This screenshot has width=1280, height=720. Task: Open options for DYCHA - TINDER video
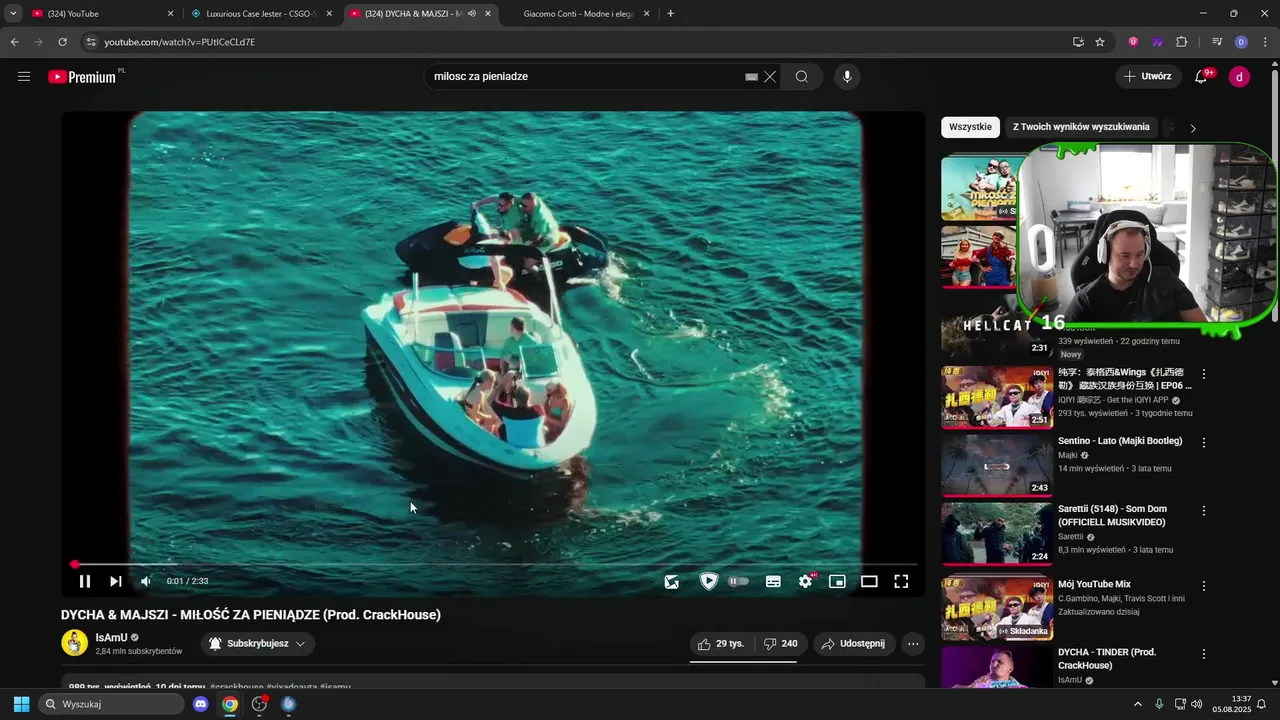[x=1204, y=654]
